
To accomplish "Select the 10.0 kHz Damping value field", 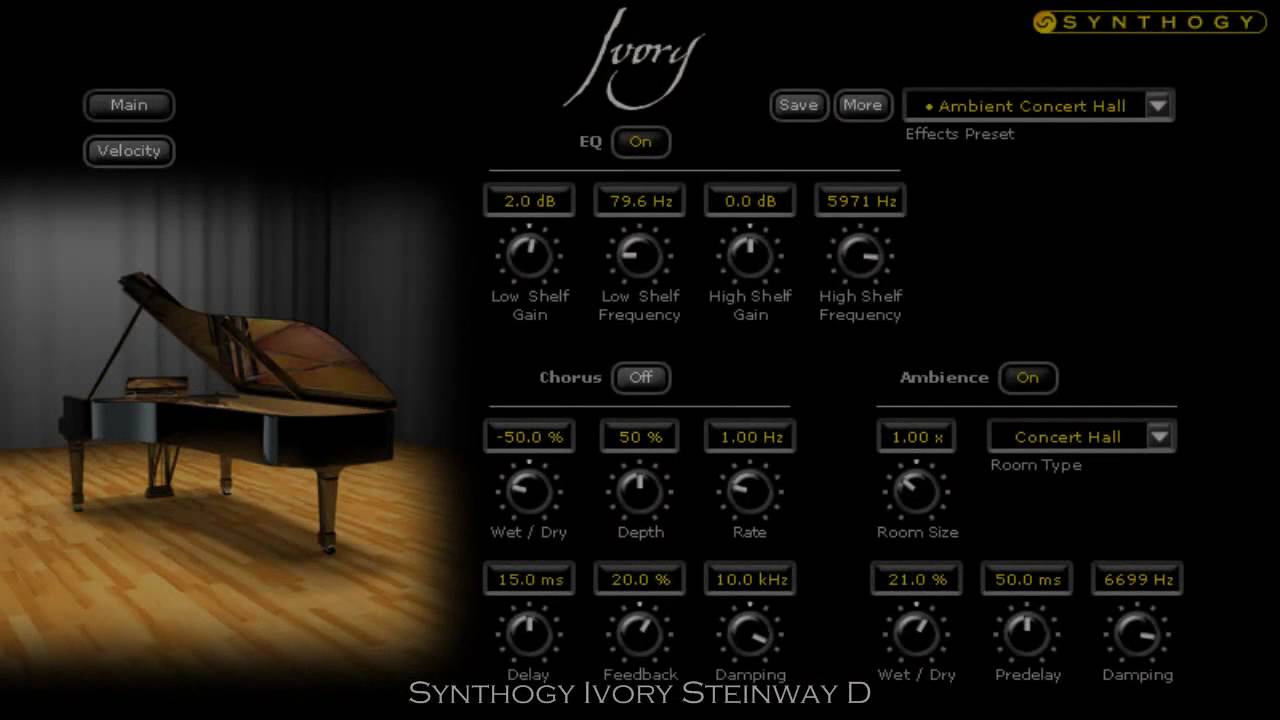I will click(750, 579).
